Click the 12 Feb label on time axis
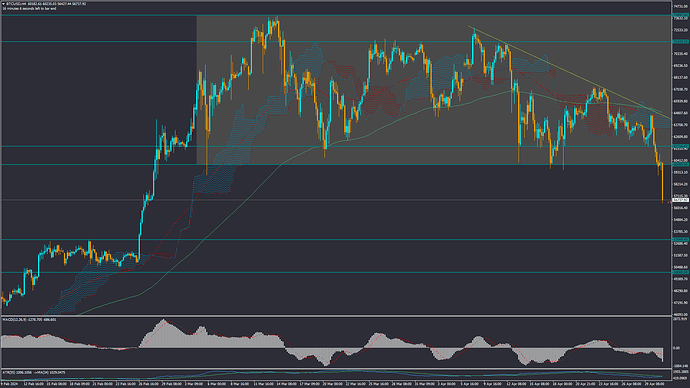690x388 pixels. (x=33, y=384)
